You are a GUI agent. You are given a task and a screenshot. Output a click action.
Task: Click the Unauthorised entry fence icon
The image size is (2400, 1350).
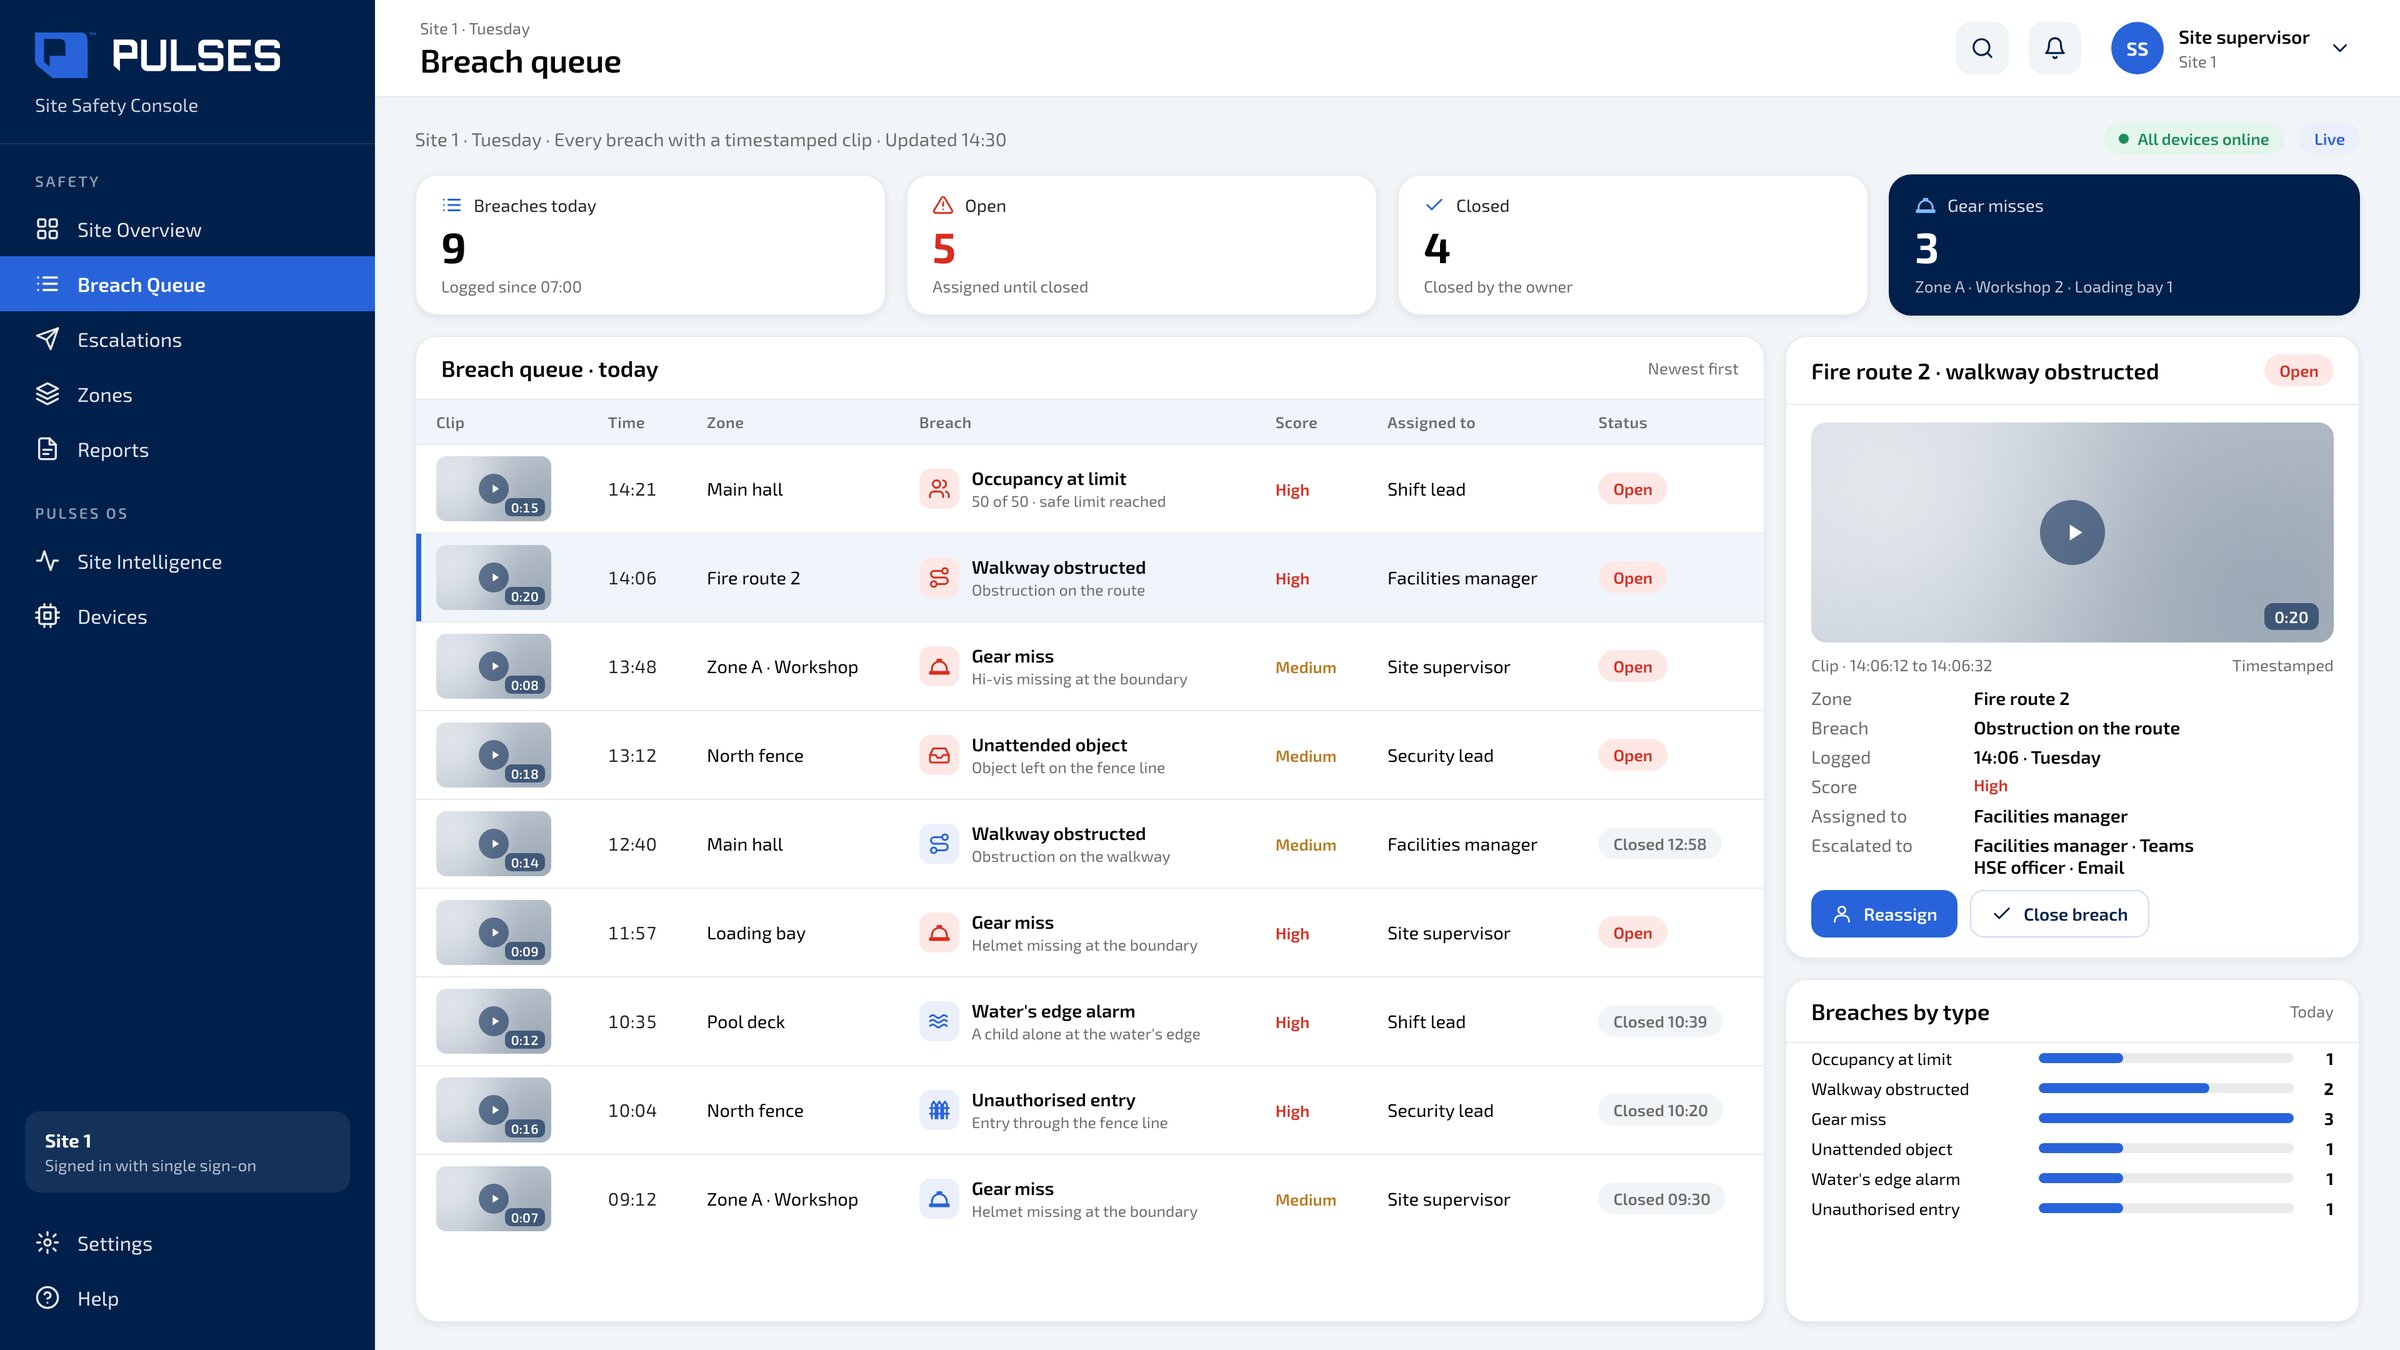pos(939,1110)
